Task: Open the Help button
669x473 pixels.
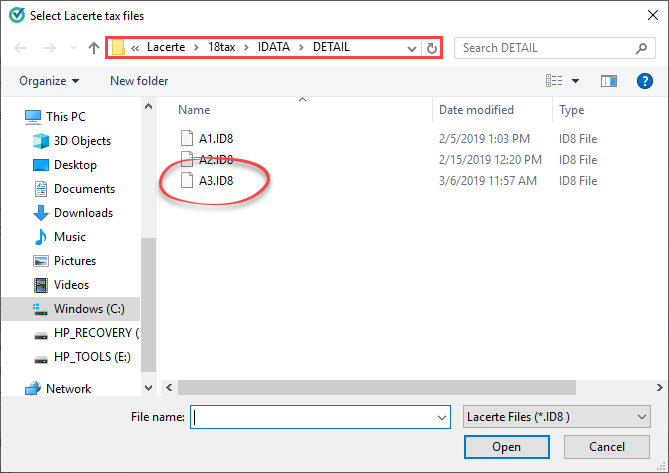Action: click(x=645, y=81)
